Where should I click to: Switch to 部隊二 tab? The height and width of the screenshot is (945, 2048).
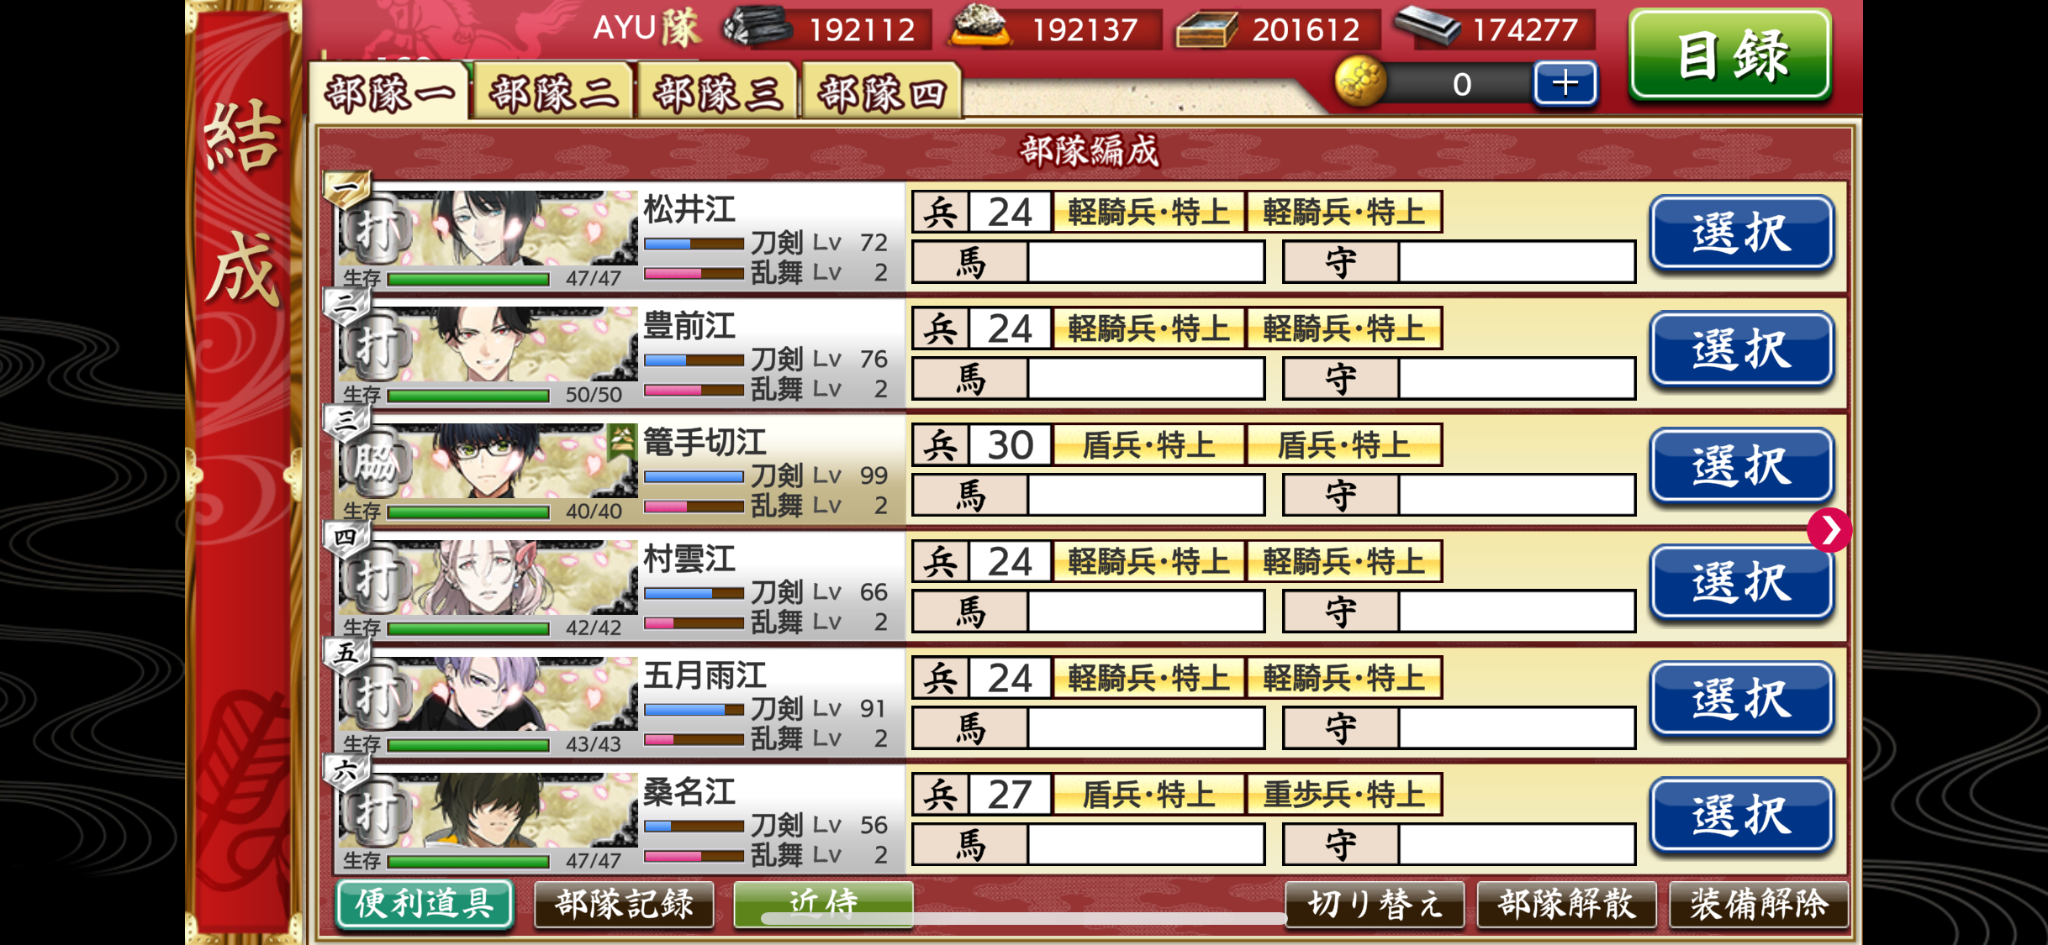[553, 93]
